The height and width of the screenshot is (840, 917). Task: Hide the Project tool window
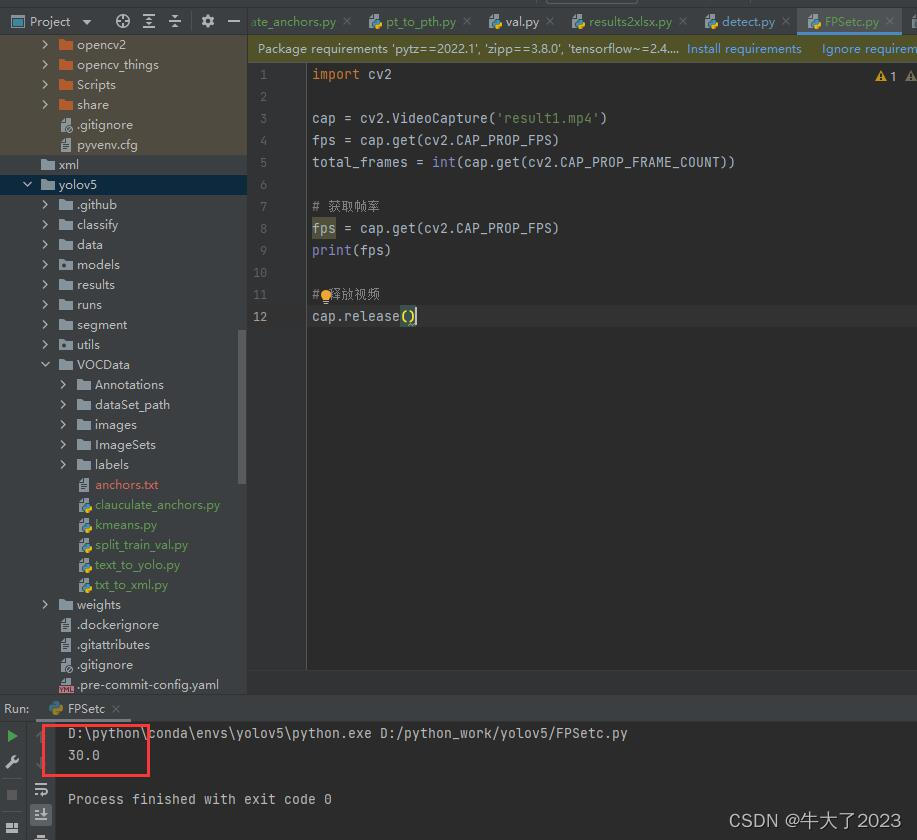click(234, 22)
